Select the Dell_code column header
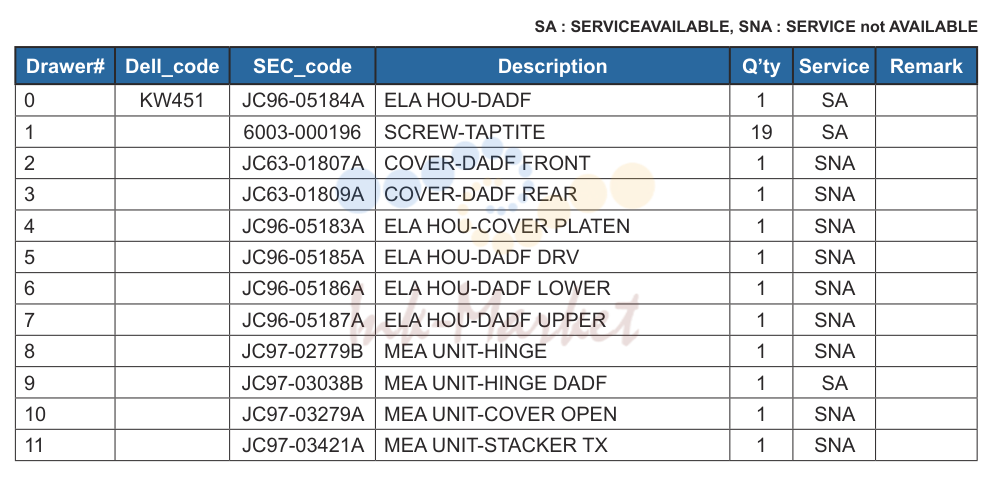The height and width of the screenshot is (482, 993). (172, 66)
